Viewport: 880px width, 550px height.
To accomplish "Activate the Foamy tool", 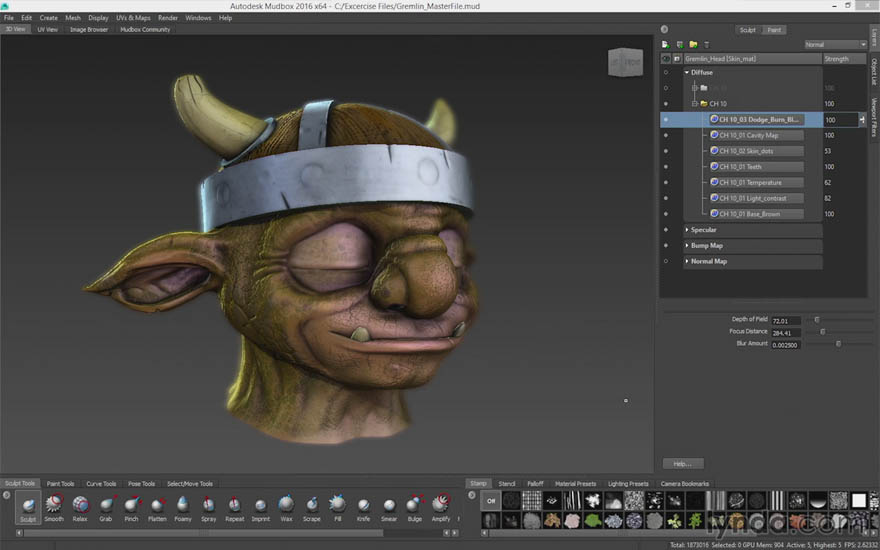I will tap(182, 507).
